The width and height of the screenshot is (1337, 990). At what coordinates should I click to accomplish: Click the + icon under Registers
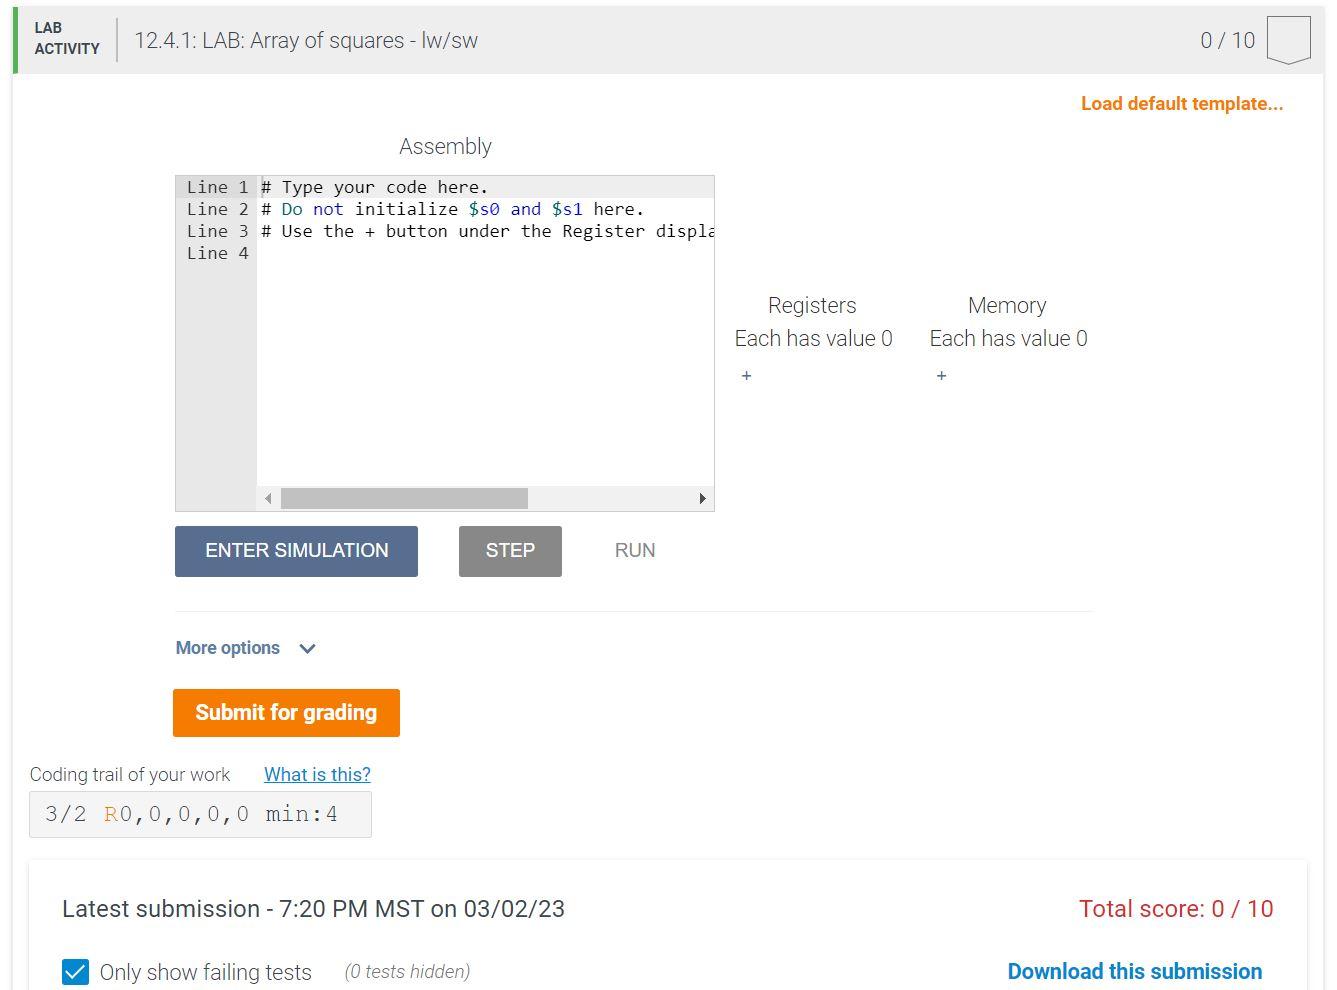coord(746,376)
